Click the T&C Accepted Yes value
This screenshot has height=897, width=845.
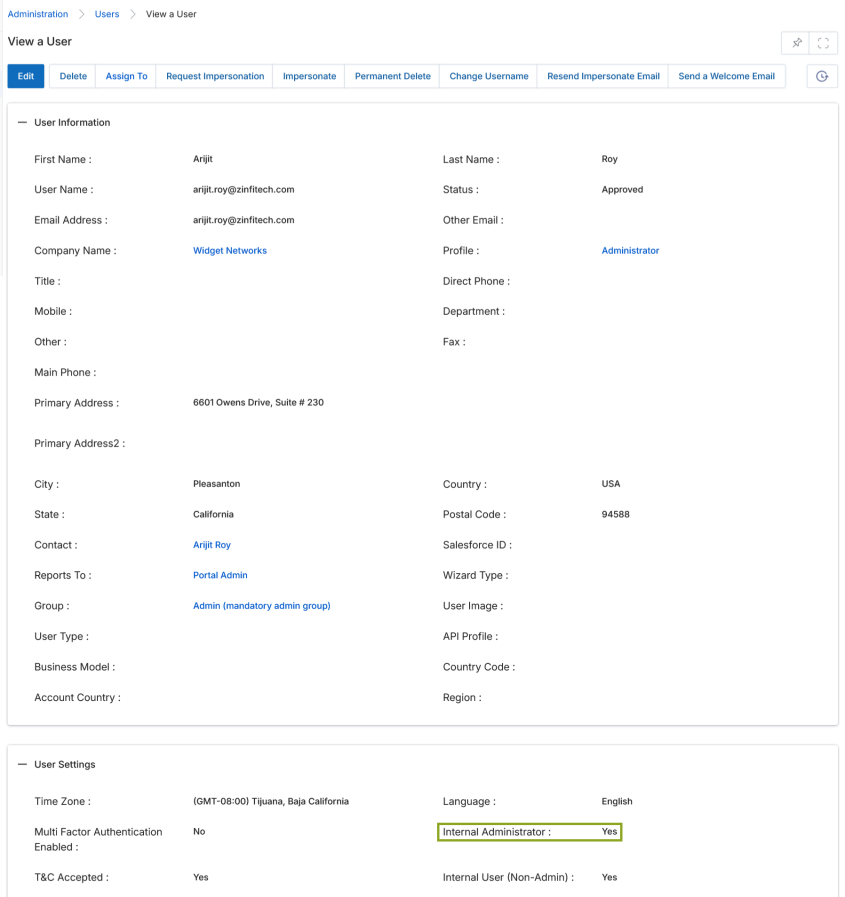point(201,877)
